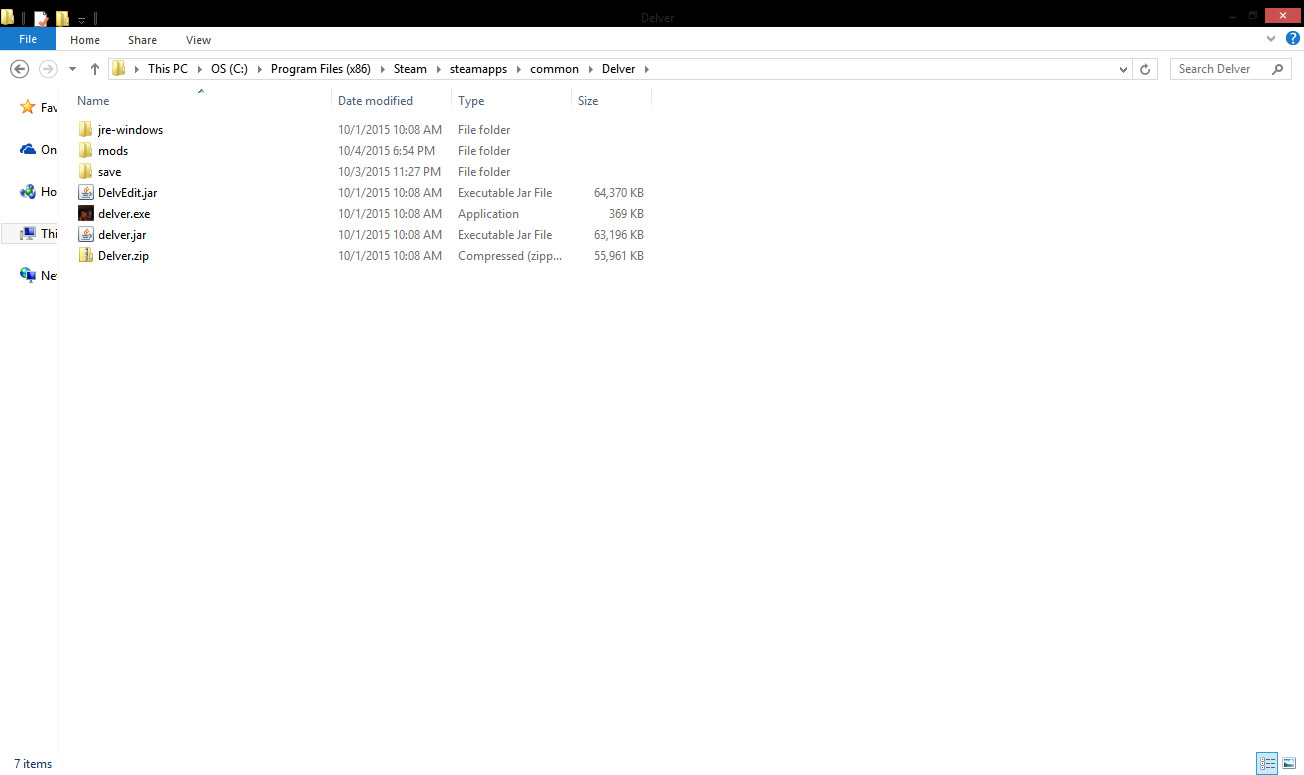Click the Delver breadcrumb in address bar

tap(618, 69)
